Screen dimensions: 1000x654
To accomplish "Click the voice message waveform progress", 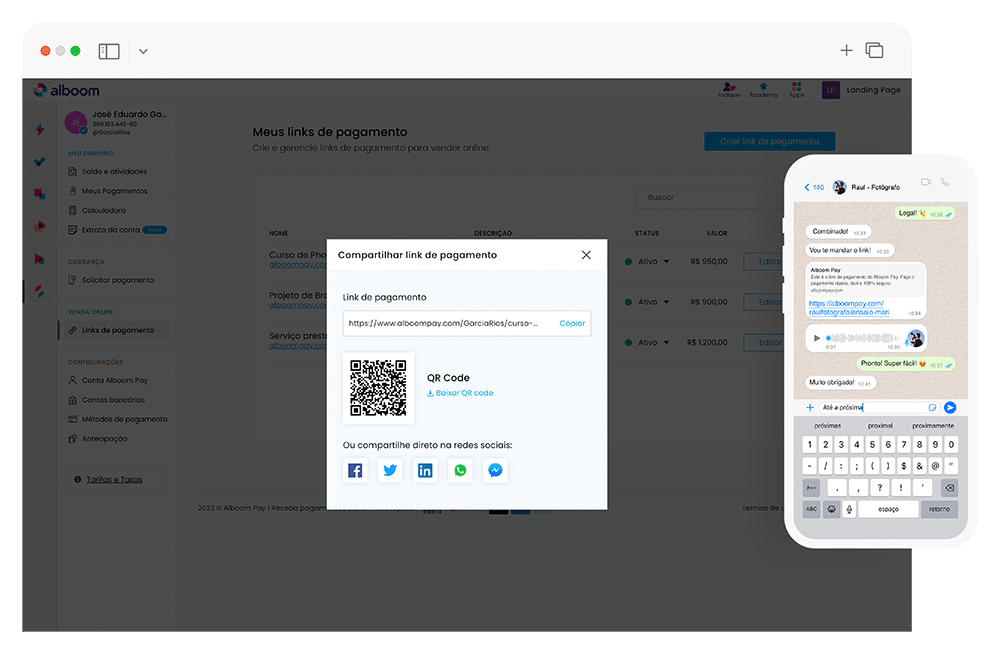I will coord(863,338).
